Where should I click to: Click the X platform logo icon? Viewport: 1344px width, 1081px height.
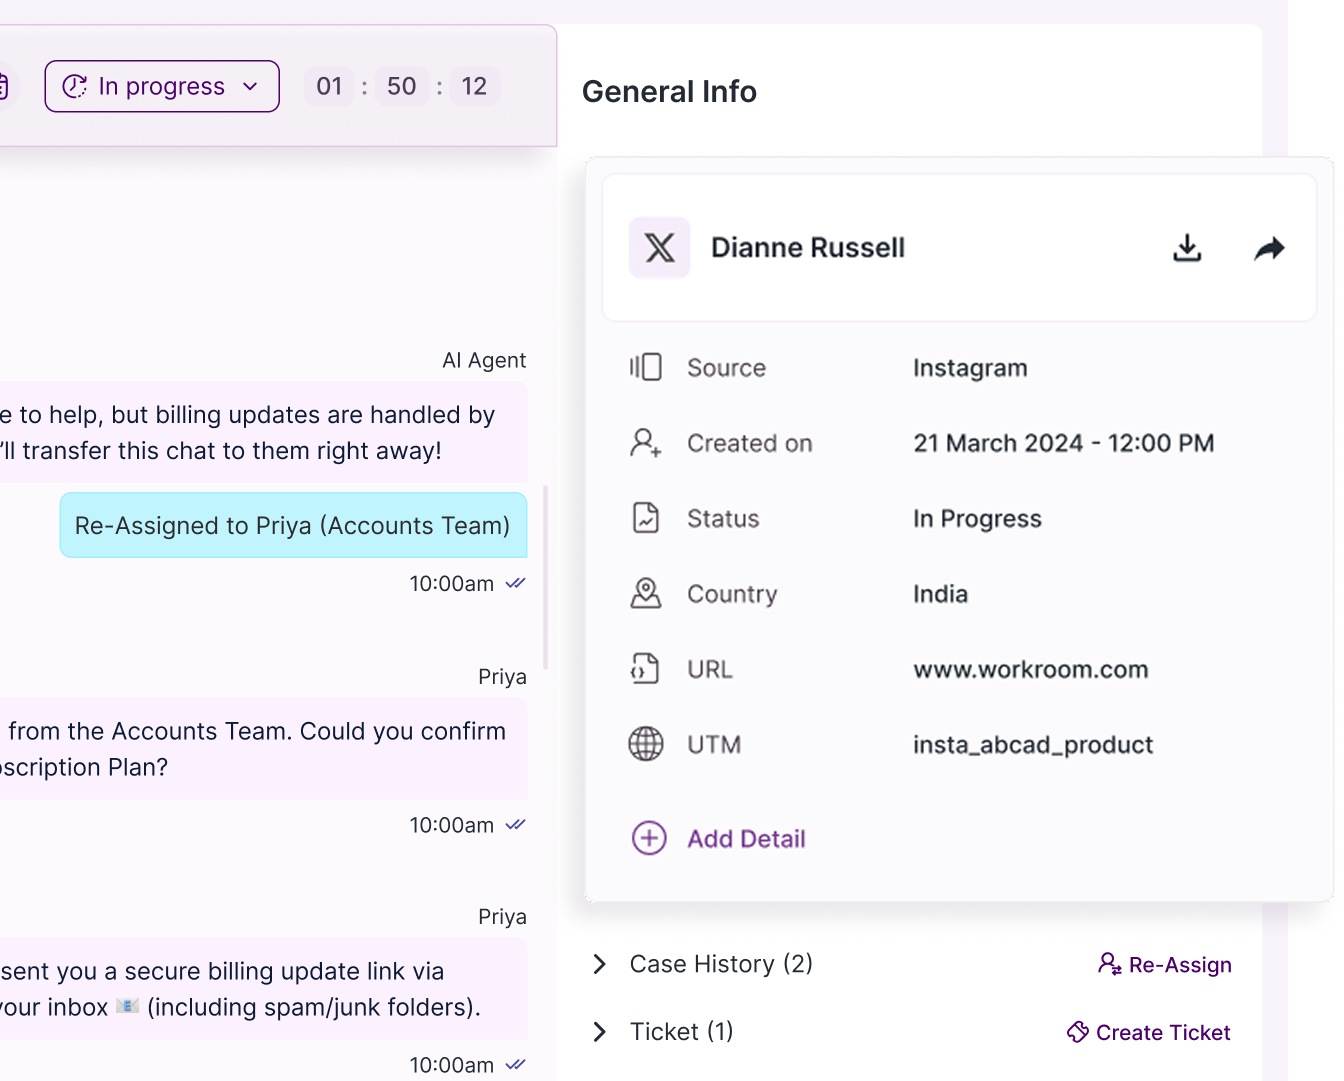659,247
